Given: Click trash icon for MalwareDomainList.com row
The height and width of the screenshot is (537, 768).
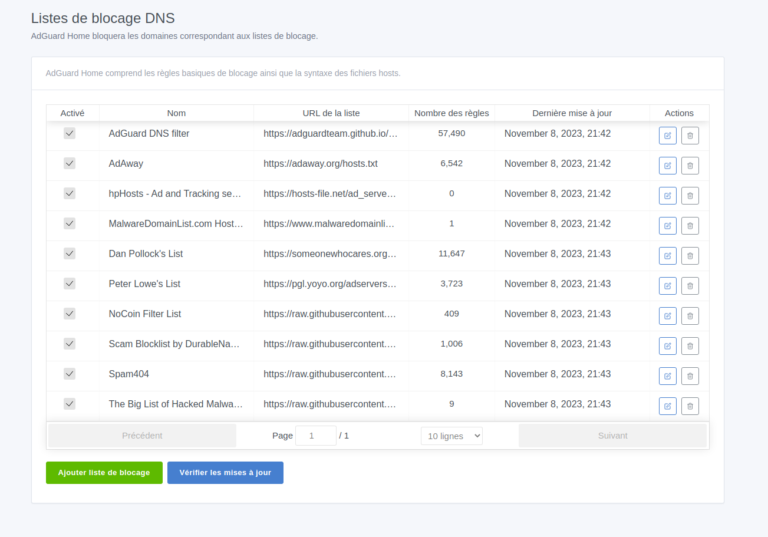Looking at the screenshot, I should click(690, 226).
